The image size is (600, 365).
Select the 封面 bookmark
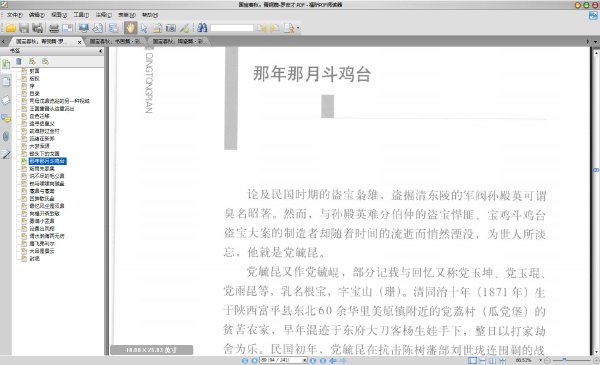[x=34, y=71]
